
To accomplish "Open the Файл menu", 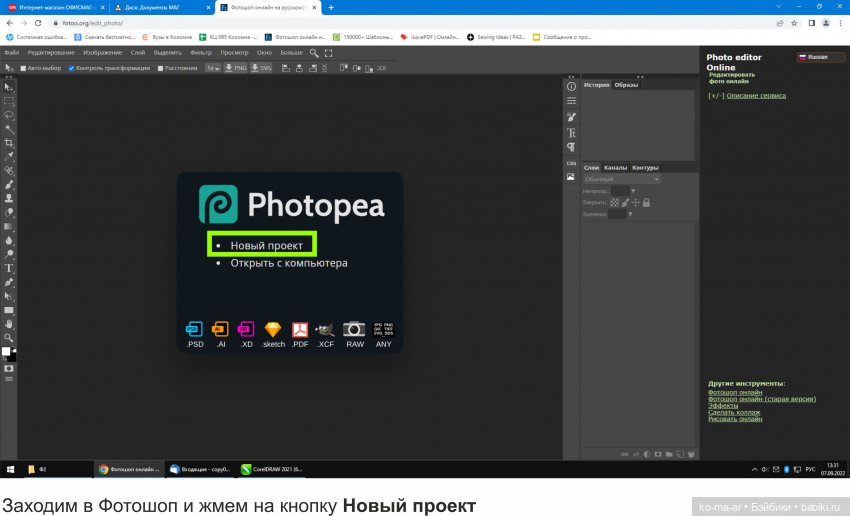I will click(x=11, y=53).
